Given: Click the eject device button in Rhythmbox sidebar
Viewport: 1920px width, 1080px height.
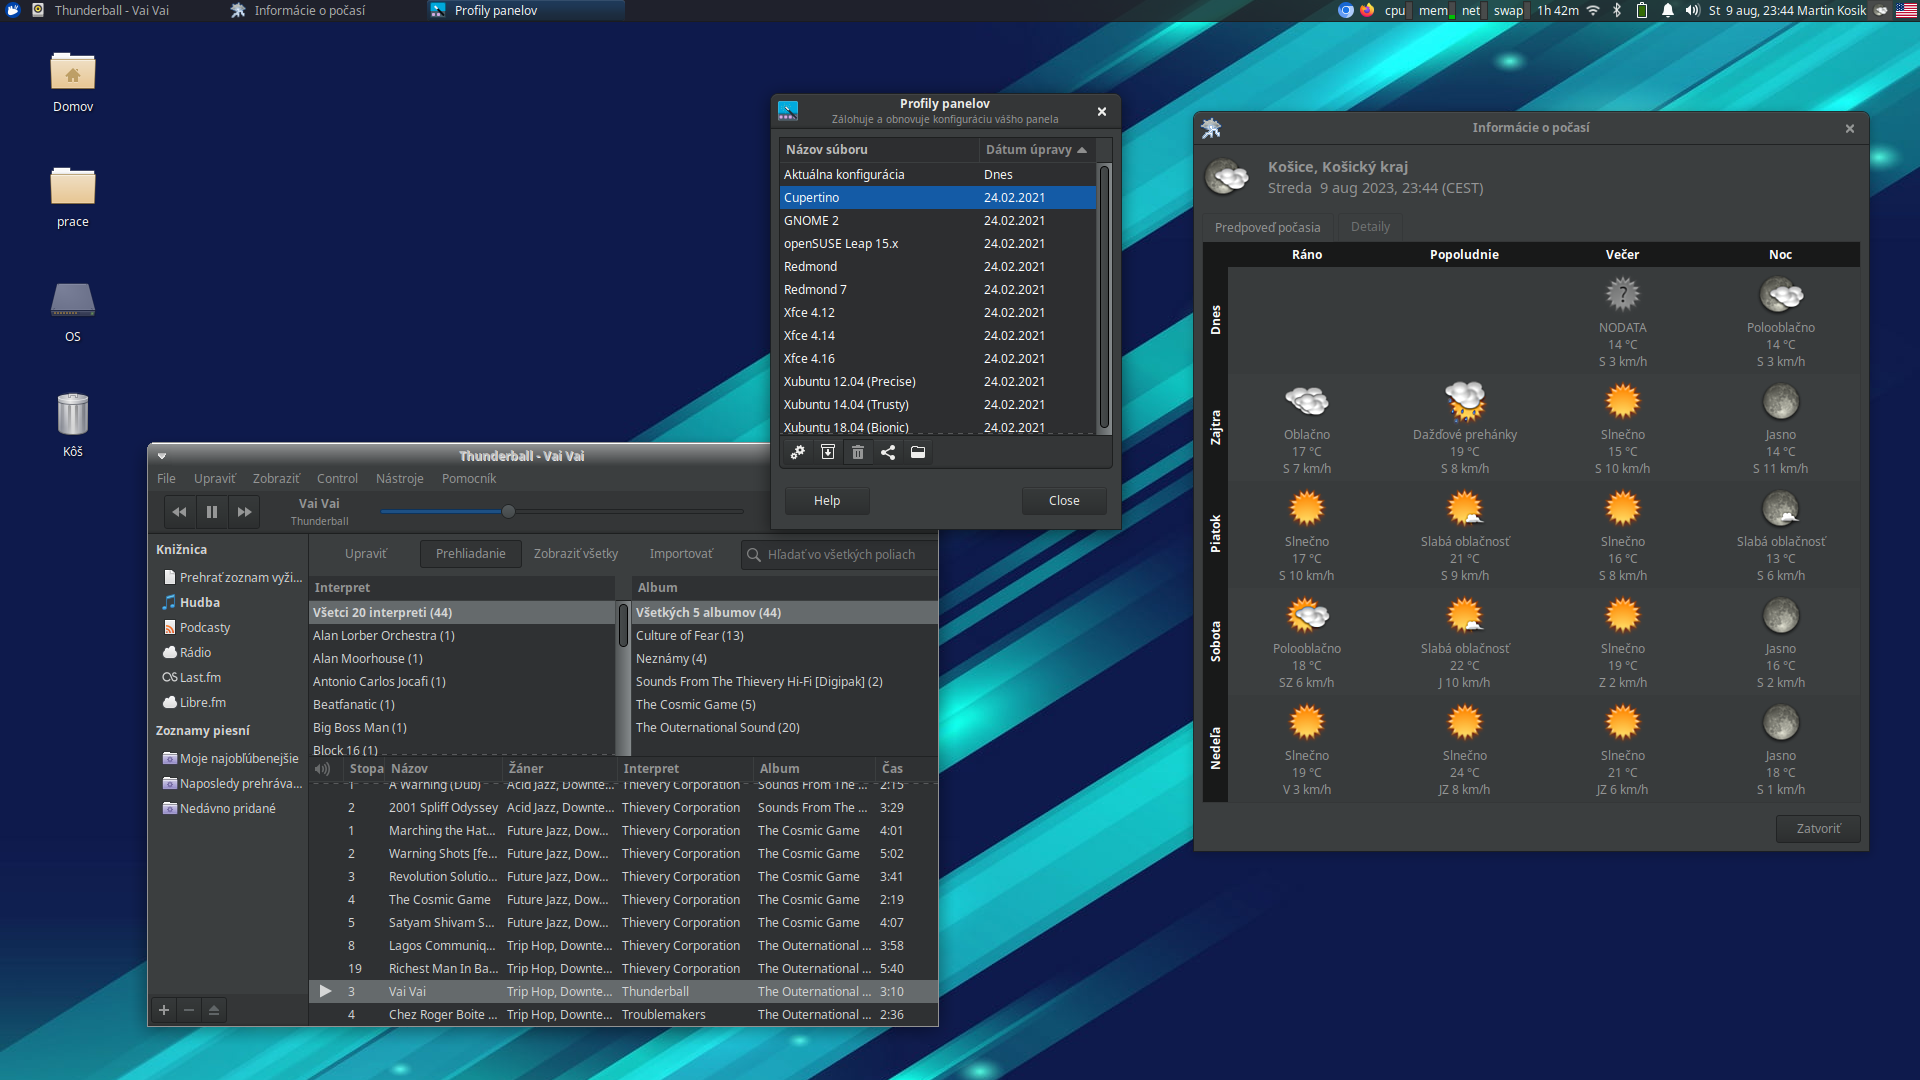Looking at the screenshot, I should [214, 1010].
